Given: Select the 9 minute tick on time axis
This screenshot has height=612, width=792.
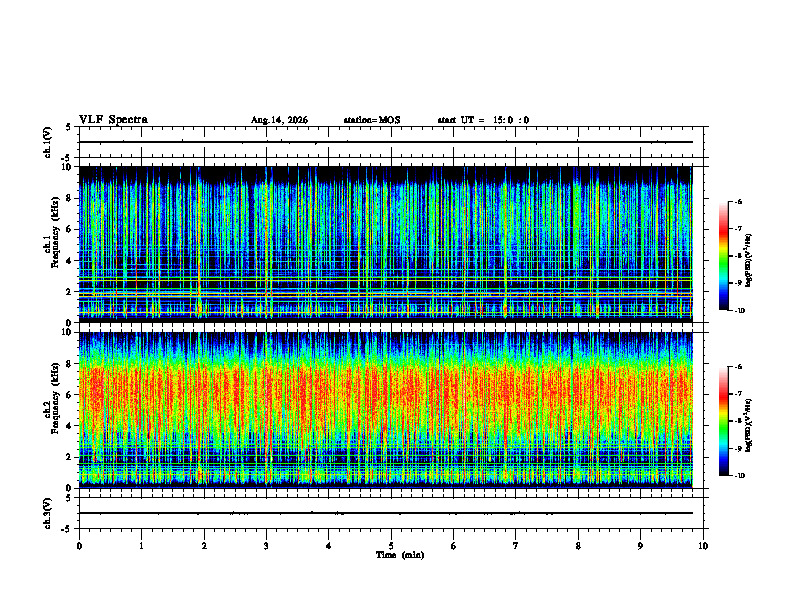Looking at the screenshot, I should tap(640, 546).
